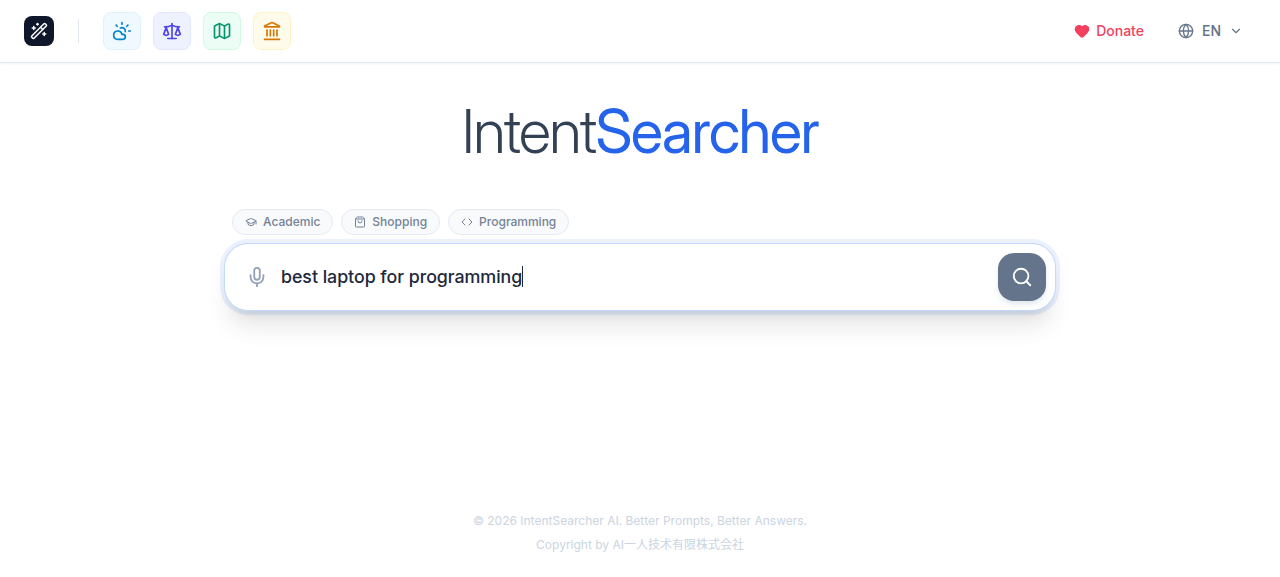
Task: Open the AI一人技術有限株式会社 copyright link
Action: click(677, 545)
